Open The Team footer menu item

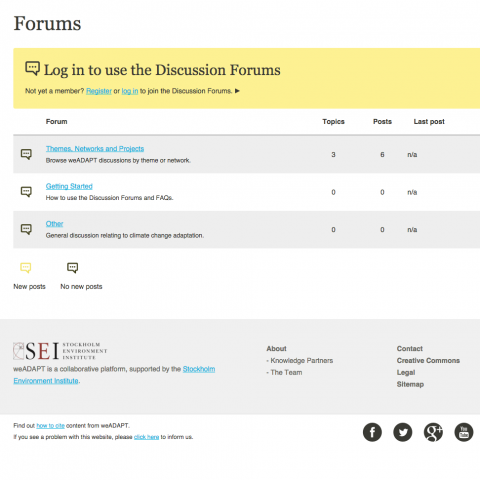click(284, 373)
